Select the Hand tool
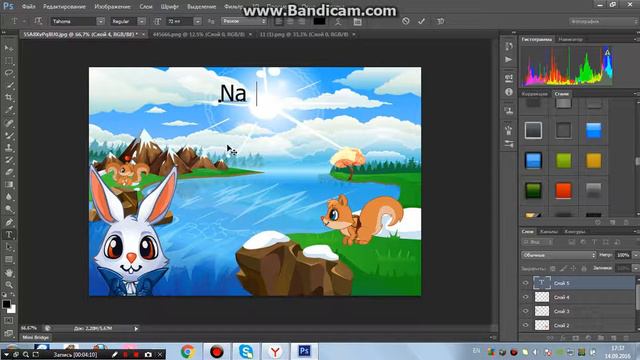 (9, 272)
